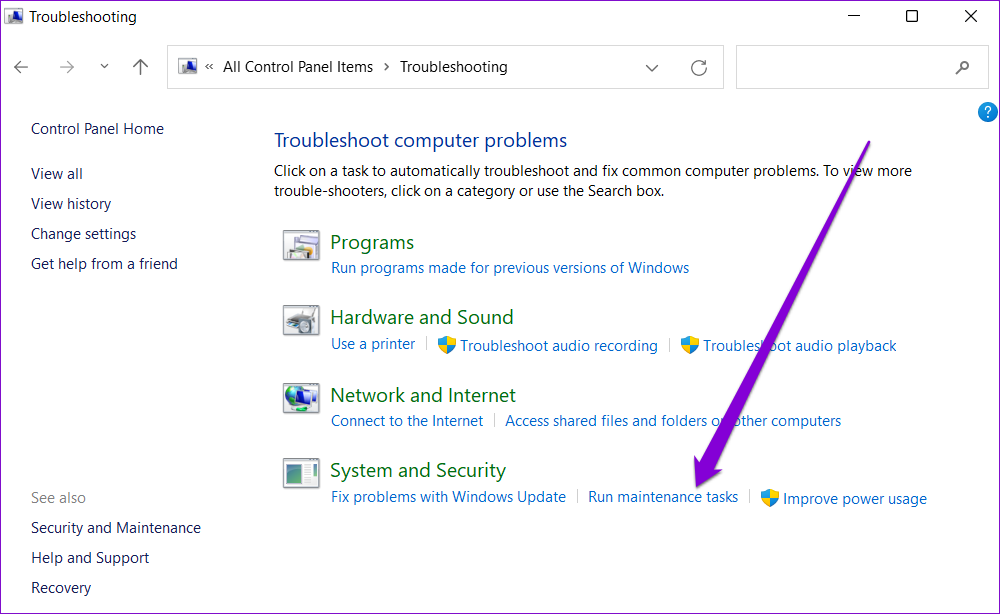The image size is (1000, 614).
Task: Open the Programs category heading
Action: [x=372, y=242]
